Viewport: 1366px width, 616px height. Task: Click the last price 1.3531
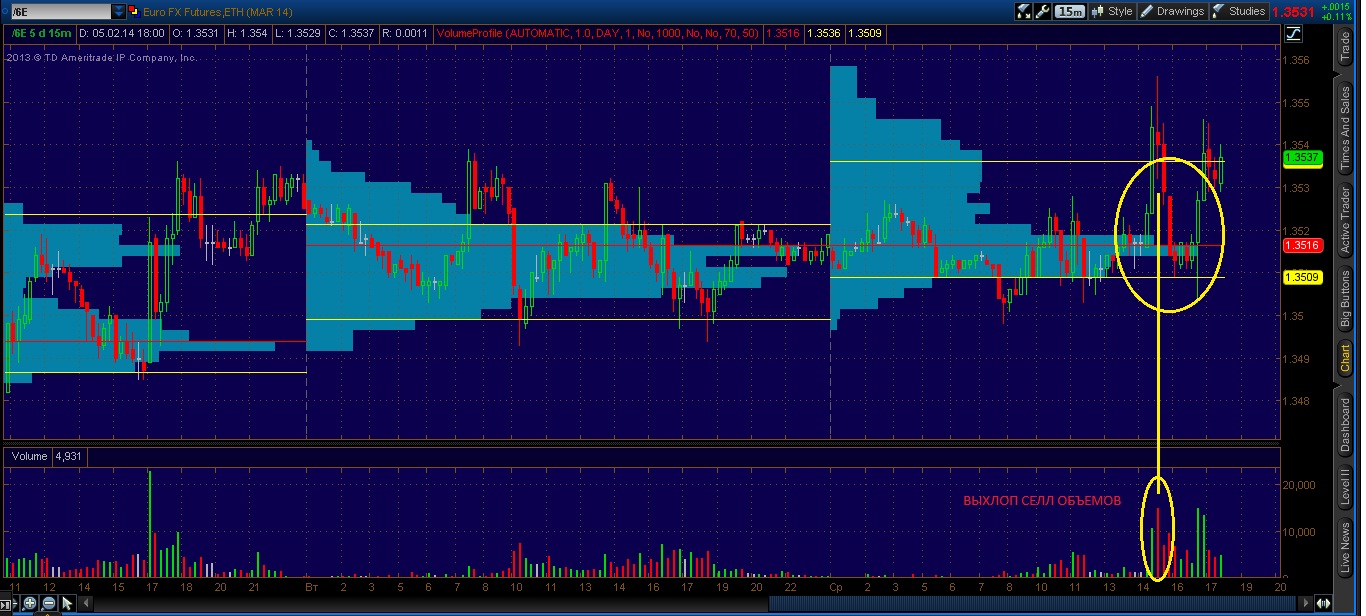[1294, 12]
